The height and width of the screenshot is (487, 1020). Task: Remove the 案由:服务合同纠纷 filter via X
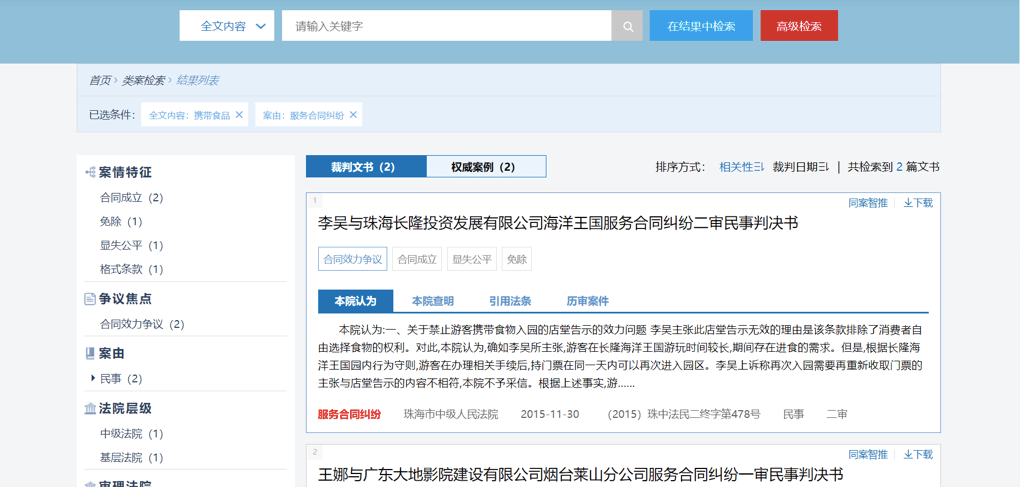(x=353, y=114)
